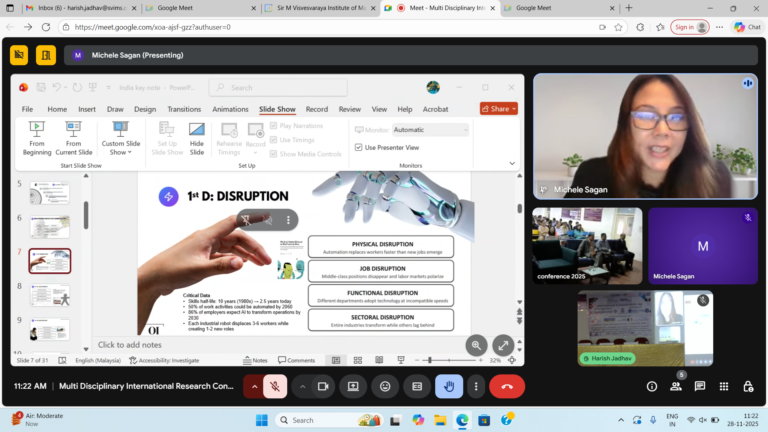Open meeting details info icon
Viewport: 768px width, 432px height.
tap(652, 386)
